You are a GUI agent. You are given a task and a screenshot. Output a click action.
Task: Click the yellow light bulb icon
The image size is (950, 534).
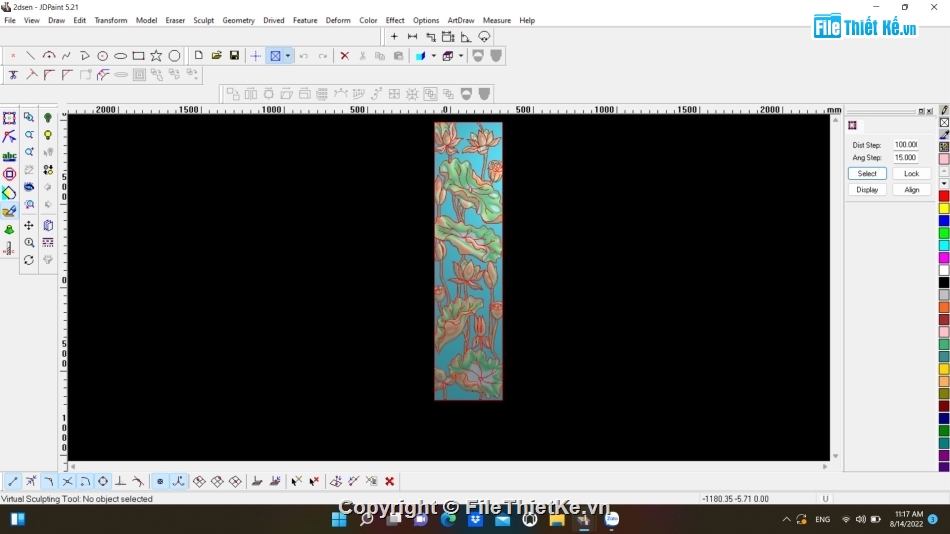click(x=48, y=135)
